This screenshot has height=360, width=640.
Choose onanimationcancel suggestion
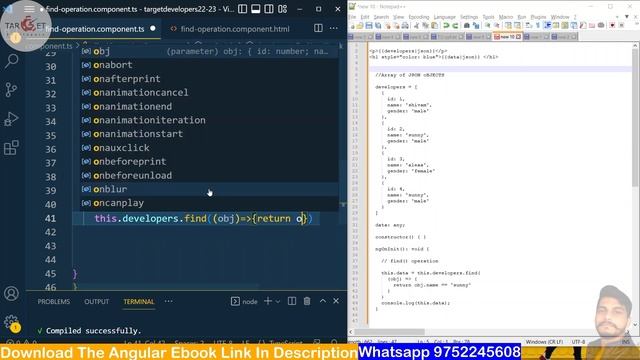click(x=209, y=93)
